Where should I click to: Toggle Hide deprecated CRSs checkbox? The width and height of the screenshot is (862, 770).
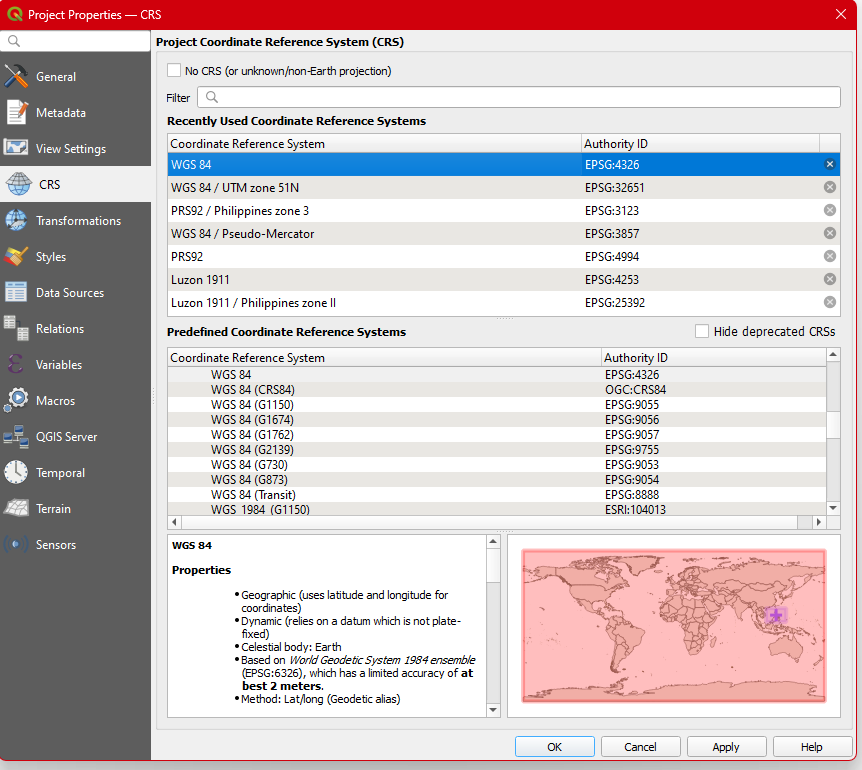pos(702,331)
